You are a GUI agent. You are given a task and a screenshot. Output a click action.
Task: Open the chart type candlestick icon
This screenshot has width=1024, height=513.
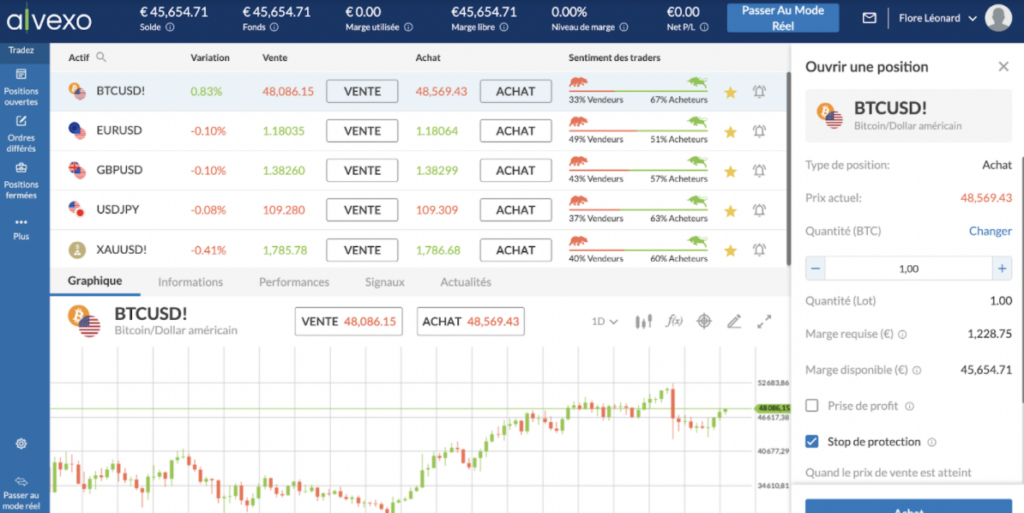(x=644, y=321)
